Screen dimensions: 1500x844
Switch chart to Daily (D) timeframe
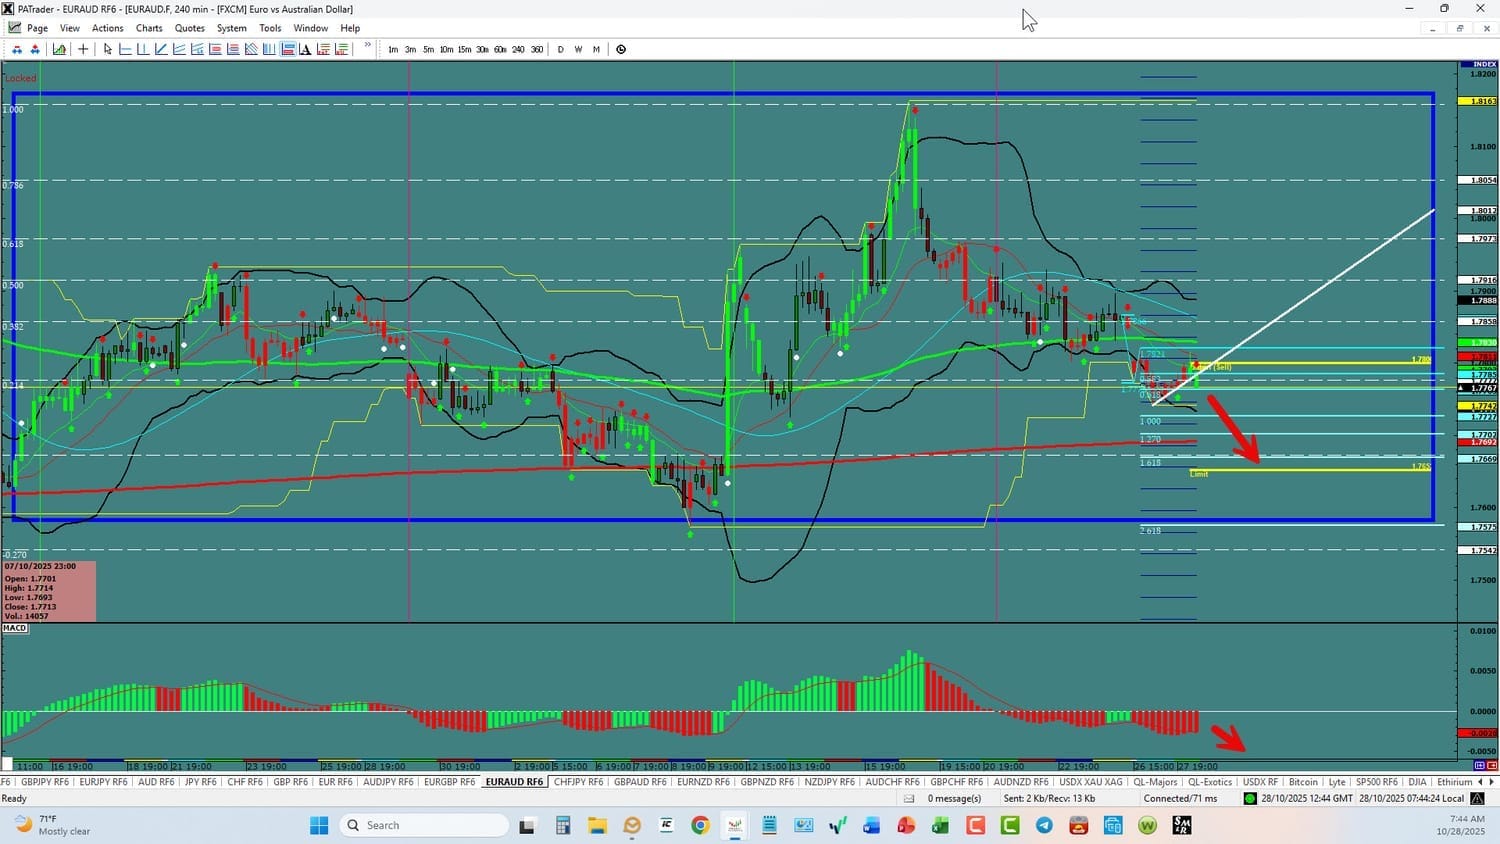click(x=560, y=49)
